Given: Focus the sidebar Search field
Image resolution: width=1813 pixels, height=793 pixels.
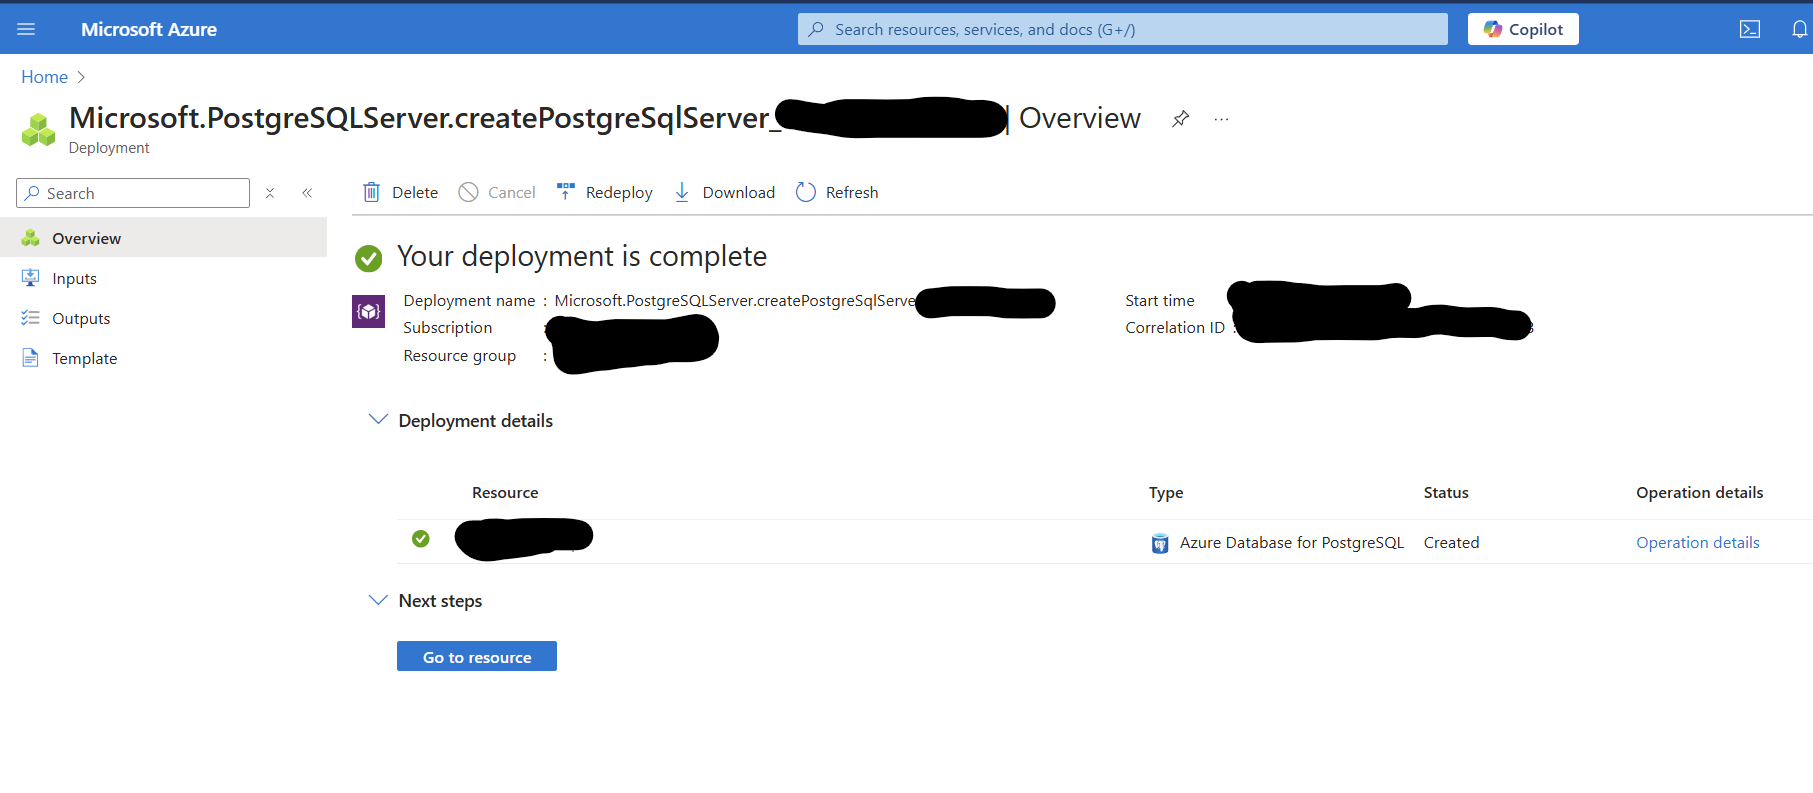Looking at the screenshot, I should (x=133, y=193).
